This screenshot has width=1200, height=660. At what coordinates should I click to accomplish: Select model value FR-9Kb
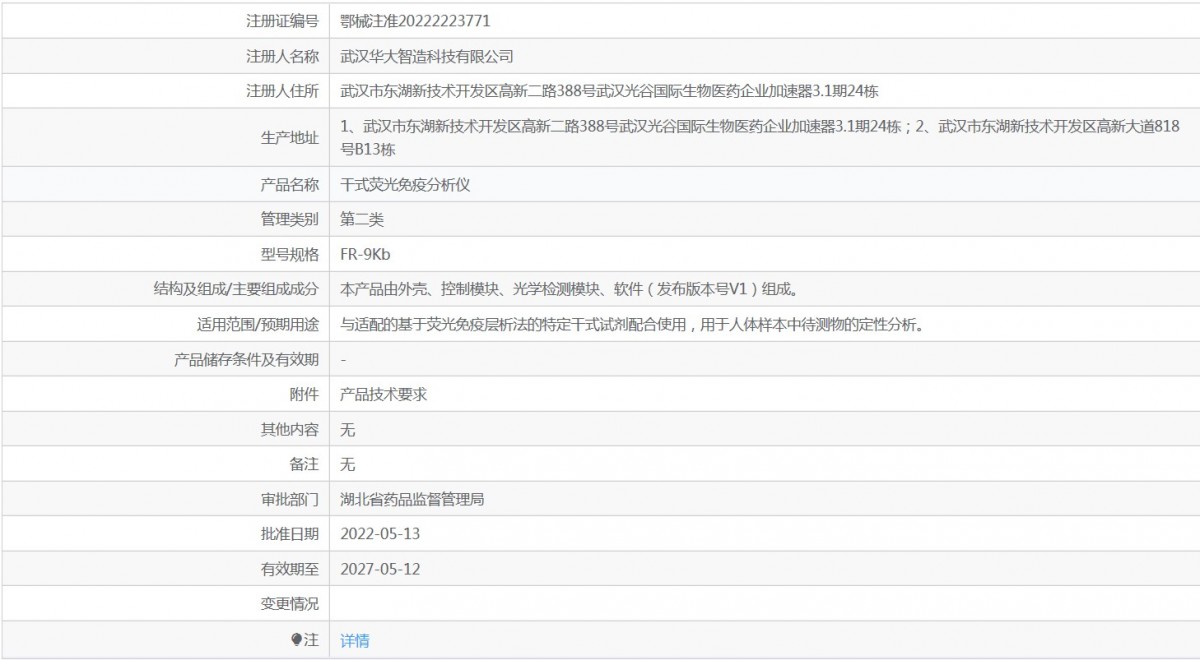point(365,254)
